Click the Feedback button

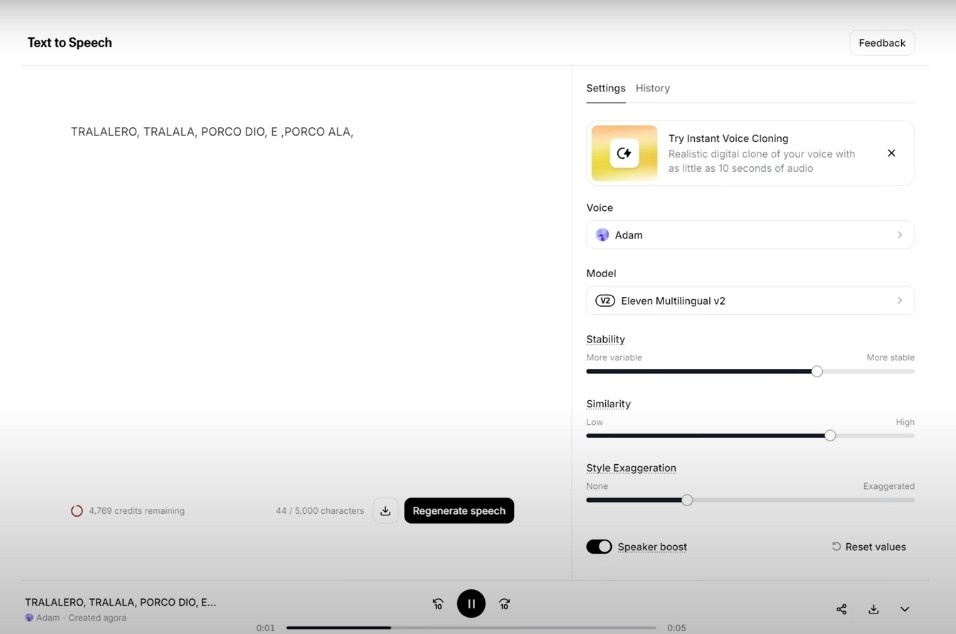point(882,43)
